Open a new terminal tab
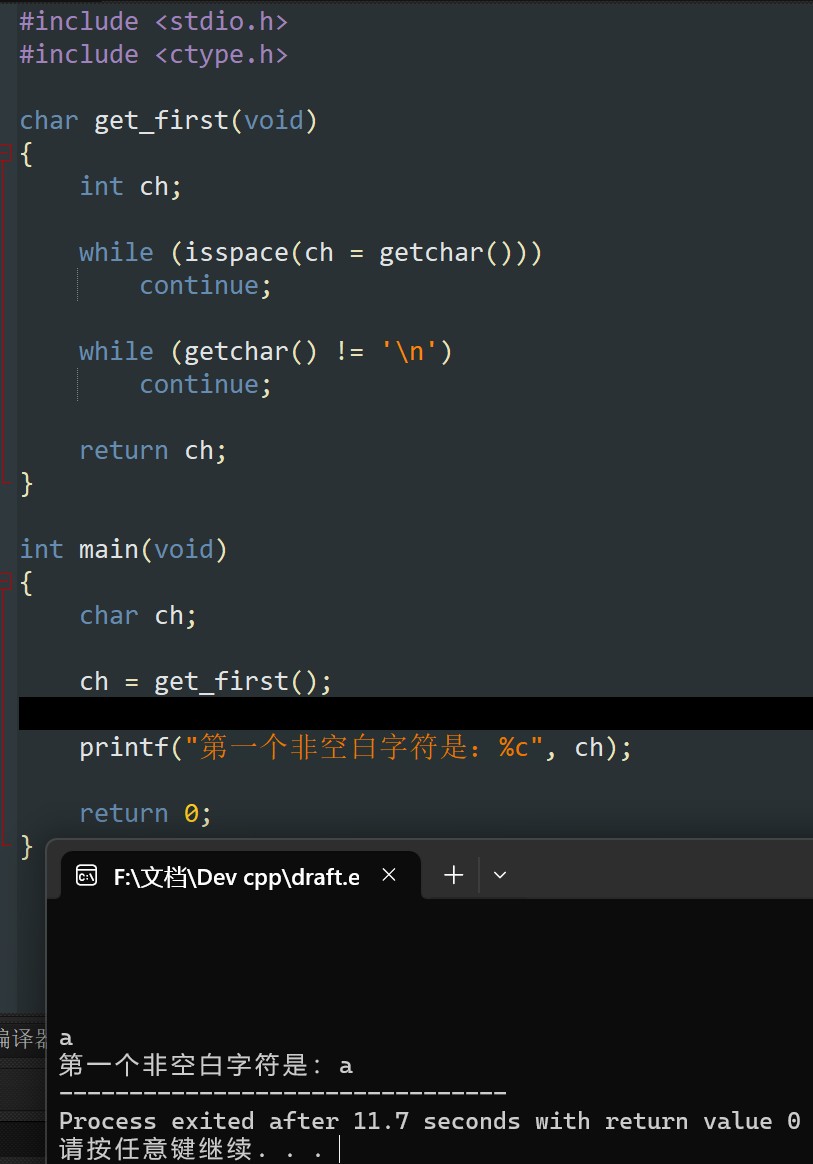 (x=454, y=875)
